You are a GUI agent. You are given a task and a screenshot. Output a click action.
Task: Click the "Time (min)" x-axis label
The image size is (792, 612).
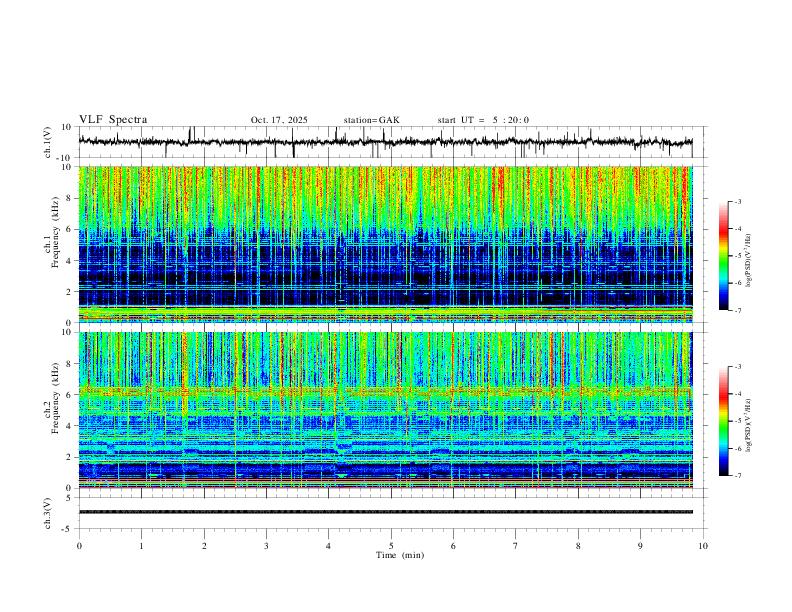[x=400, y=555]
